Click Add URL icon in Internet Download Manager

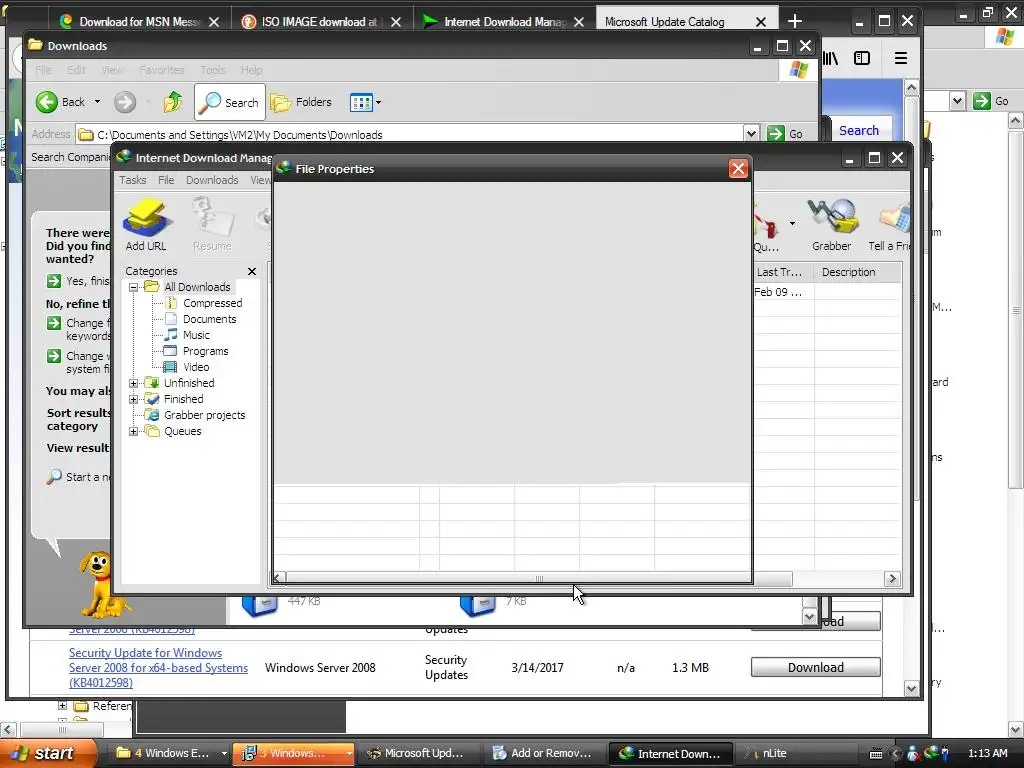pyautogui.click(x=146, y=225)
